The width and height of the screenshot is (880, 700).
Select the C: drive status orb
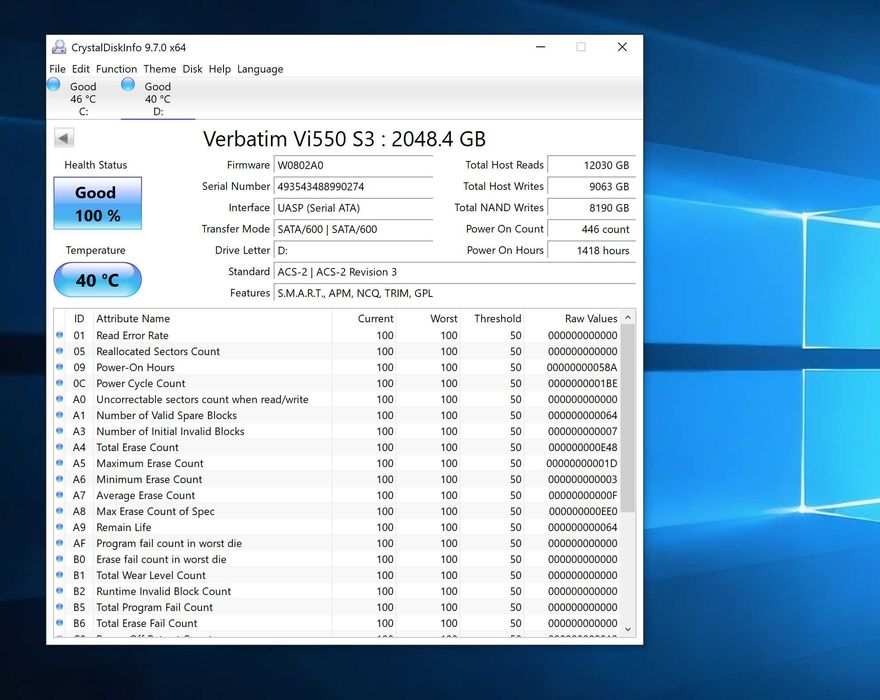(54, 84)
